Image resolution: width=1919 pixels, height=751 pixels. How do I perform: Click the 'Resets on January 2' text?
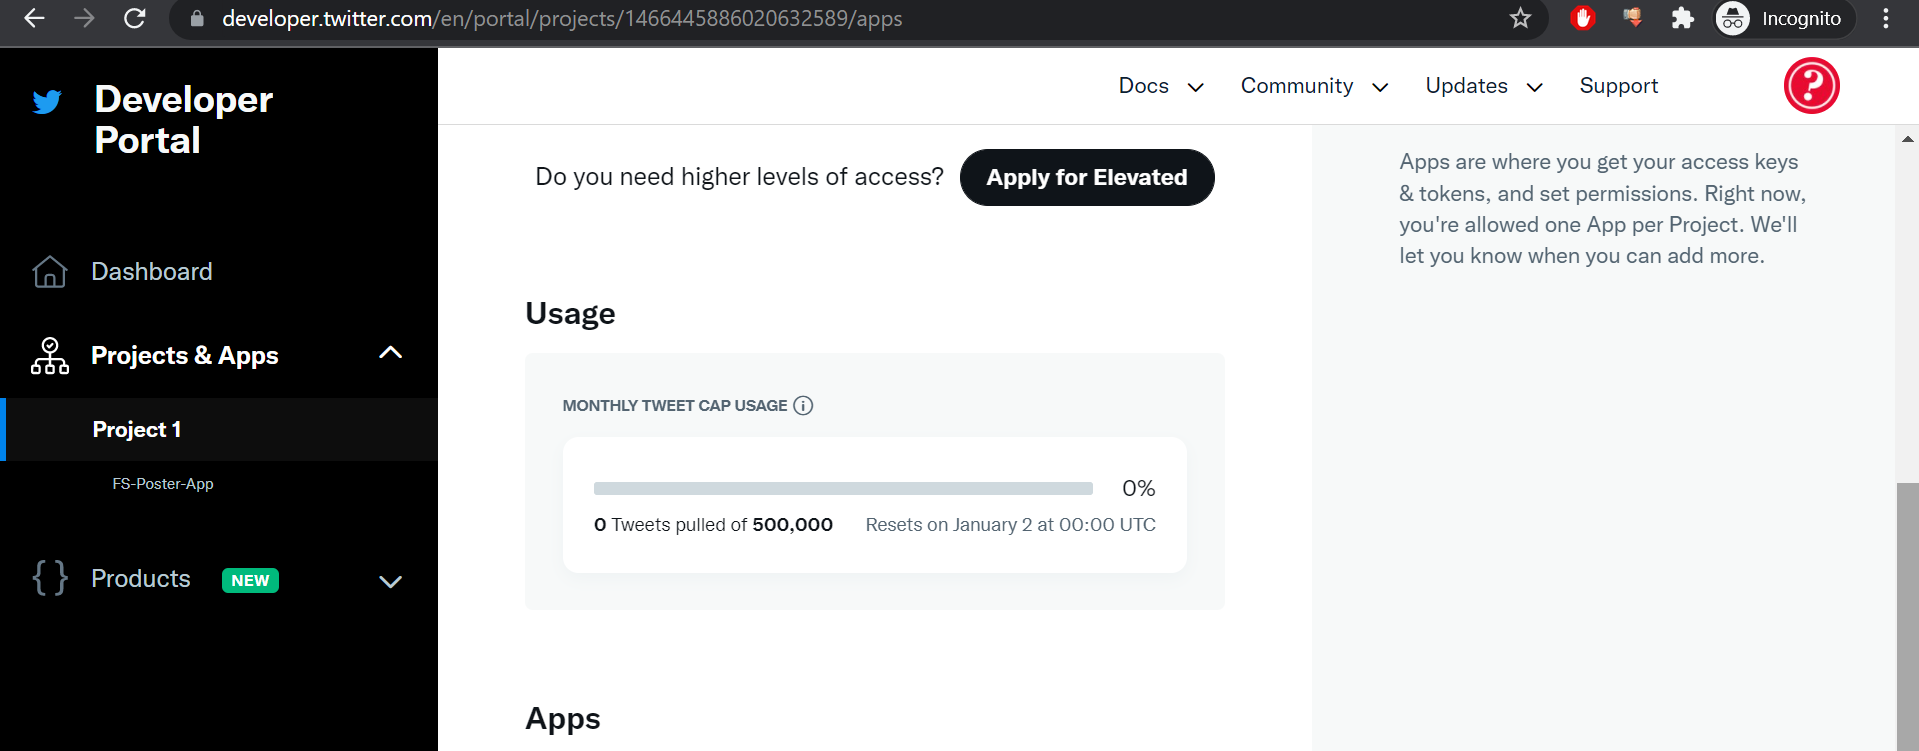coord(1010,524)
